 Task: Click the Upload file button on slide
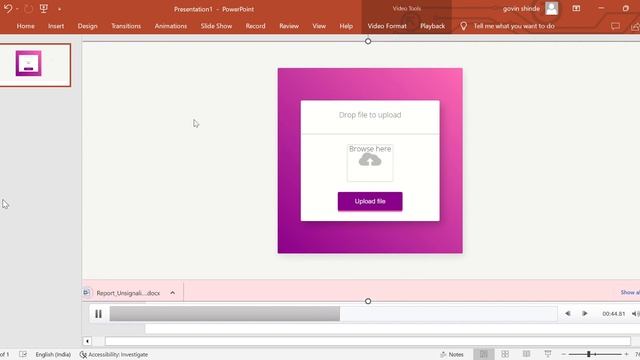(370, 201)
